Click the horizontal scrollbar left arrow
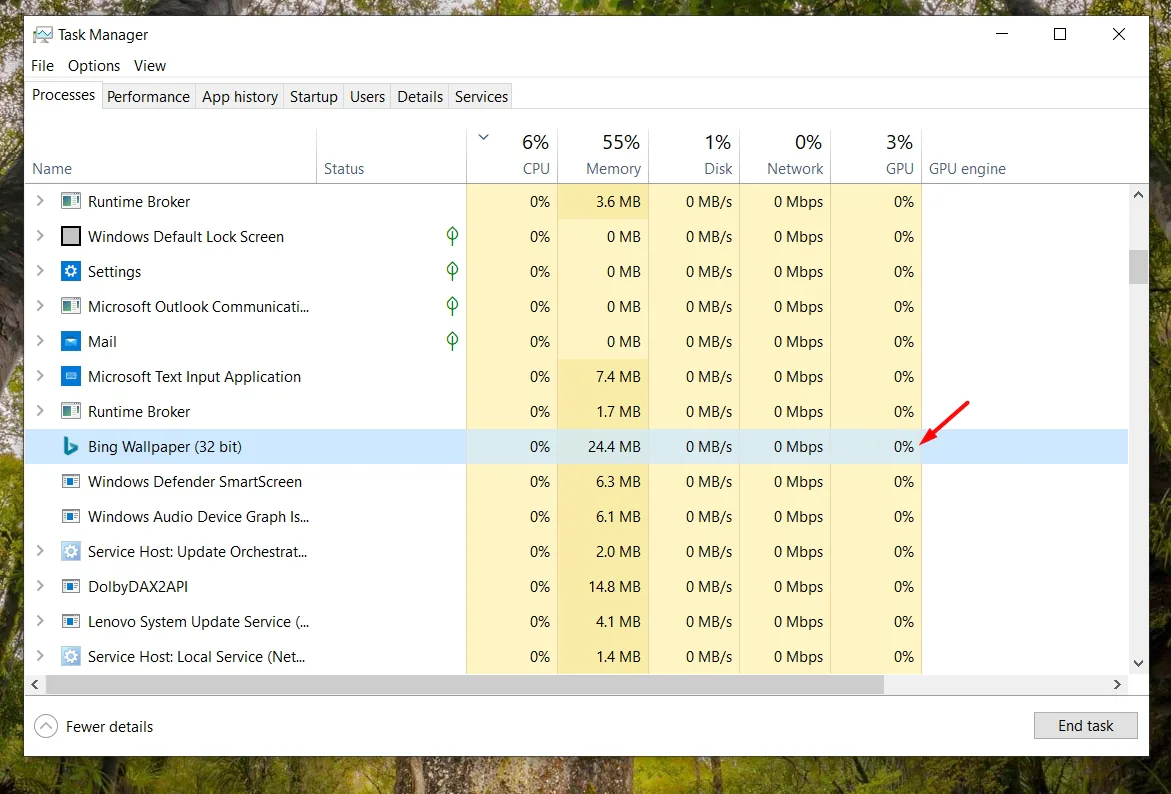This screenshot has width=1171, height=794. pyautogui.click(x=35, y=684)
